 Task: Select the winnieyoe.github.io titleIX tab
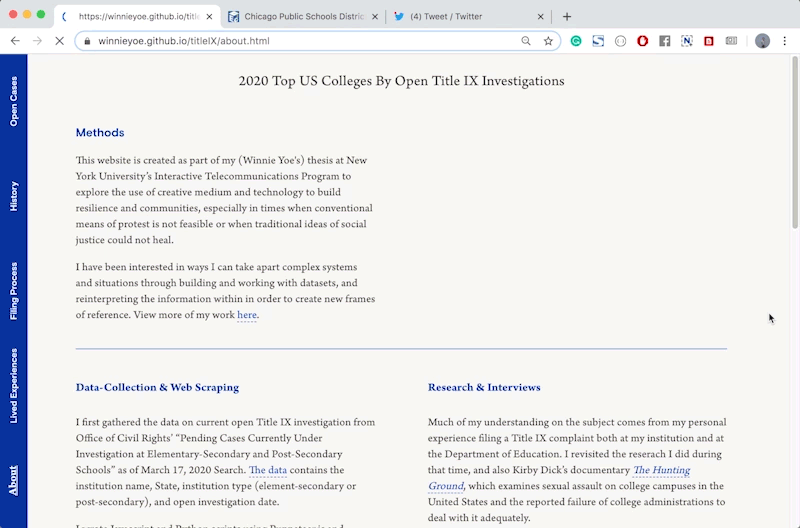click(137, 16)
